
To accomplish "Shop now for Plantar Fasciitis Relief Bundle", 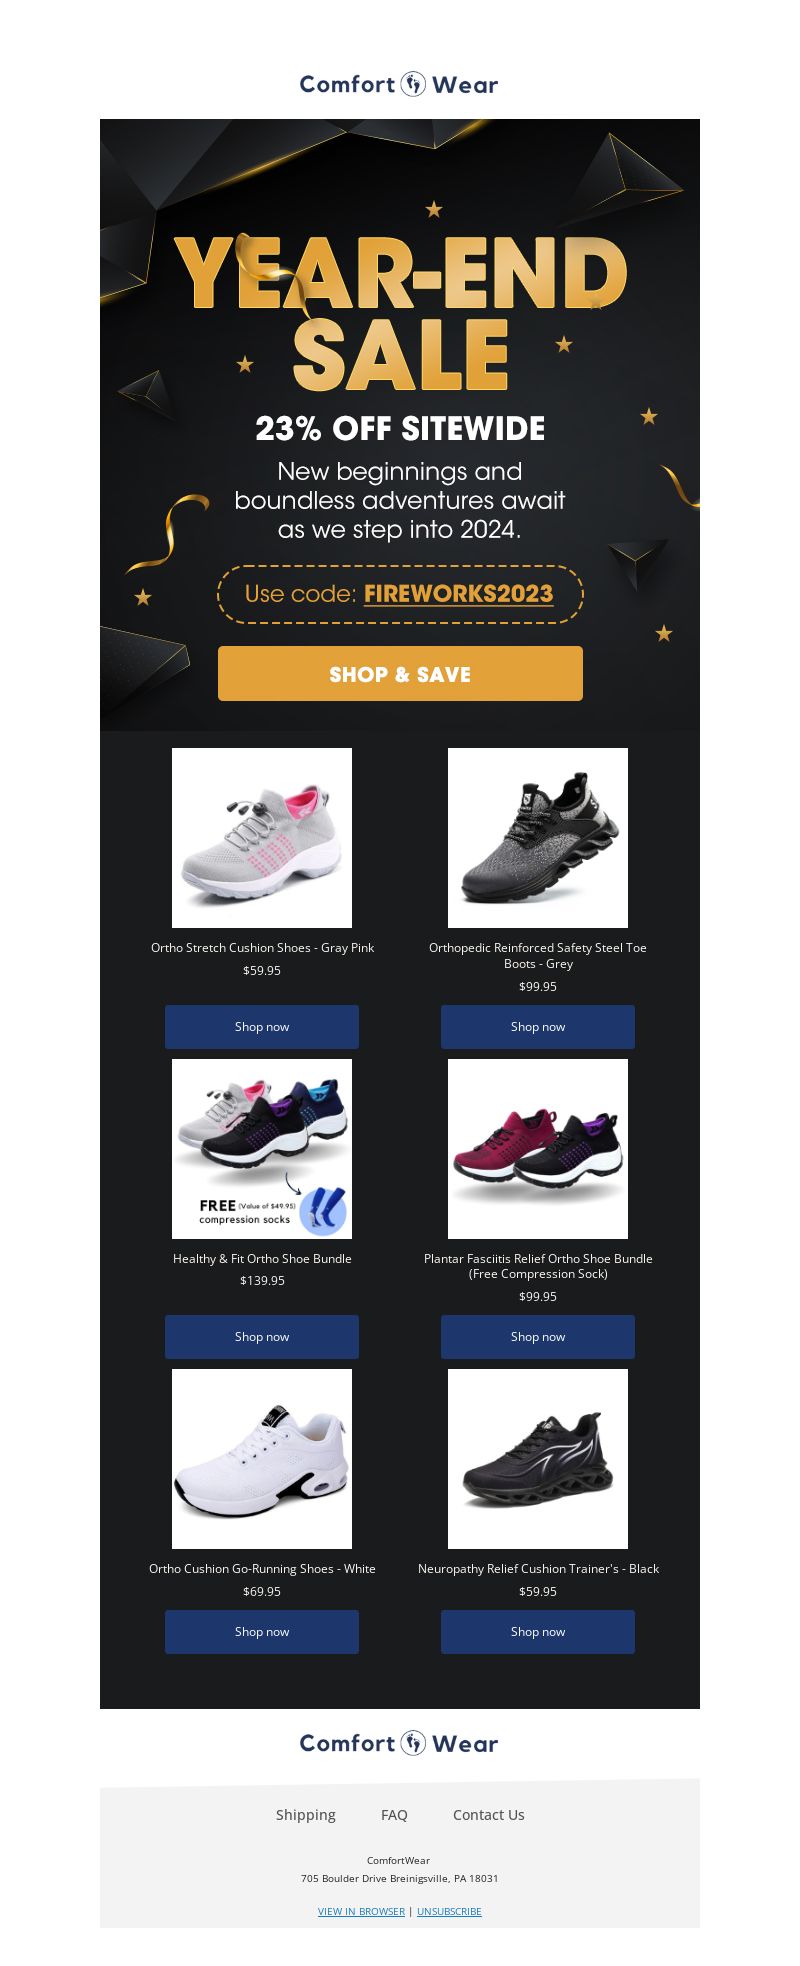I will tap(538, 1337).
